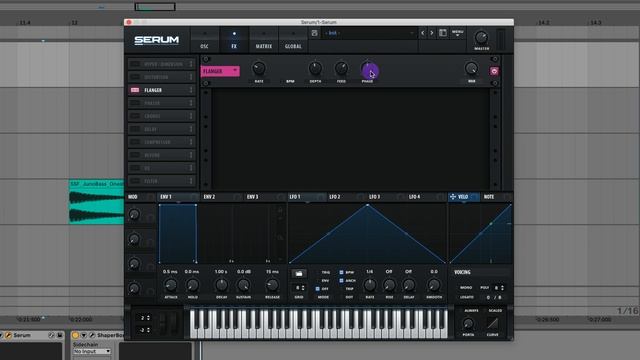Click the Flanger Feed knob
640x360 pixels.
(x=341, y=68)
